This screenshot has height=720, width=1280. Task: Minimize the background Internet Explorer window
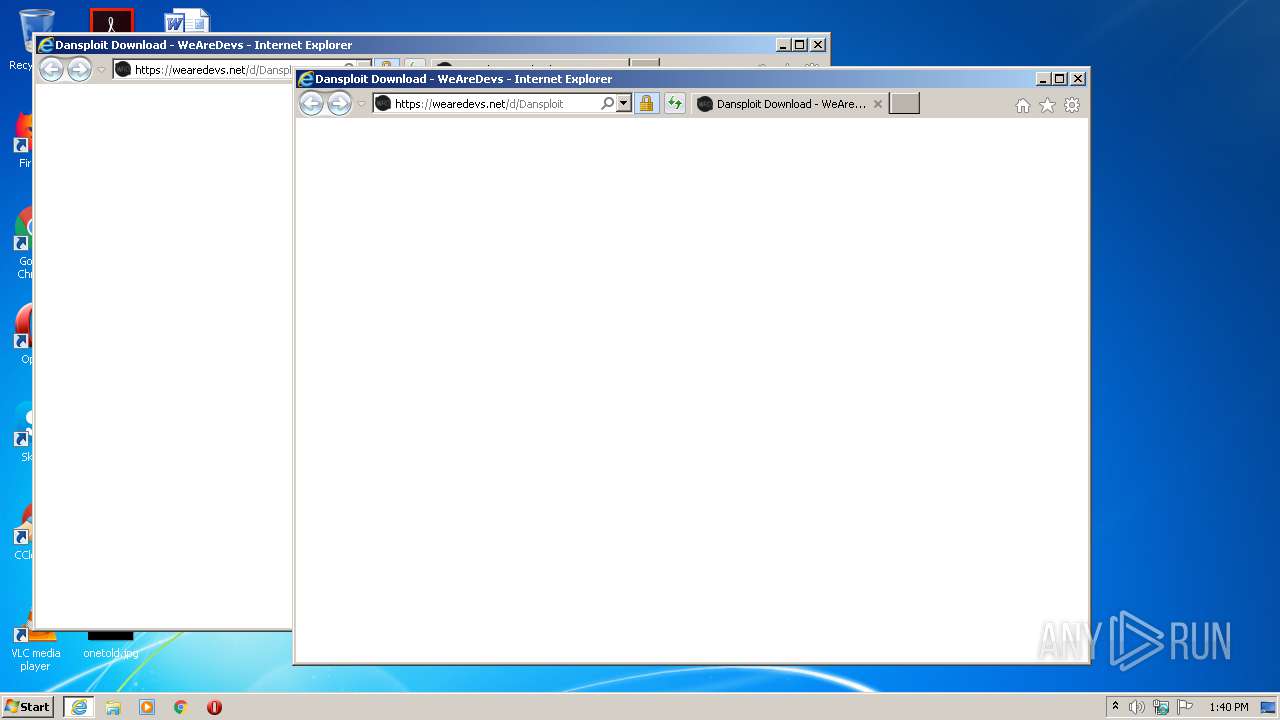[783, 45]
